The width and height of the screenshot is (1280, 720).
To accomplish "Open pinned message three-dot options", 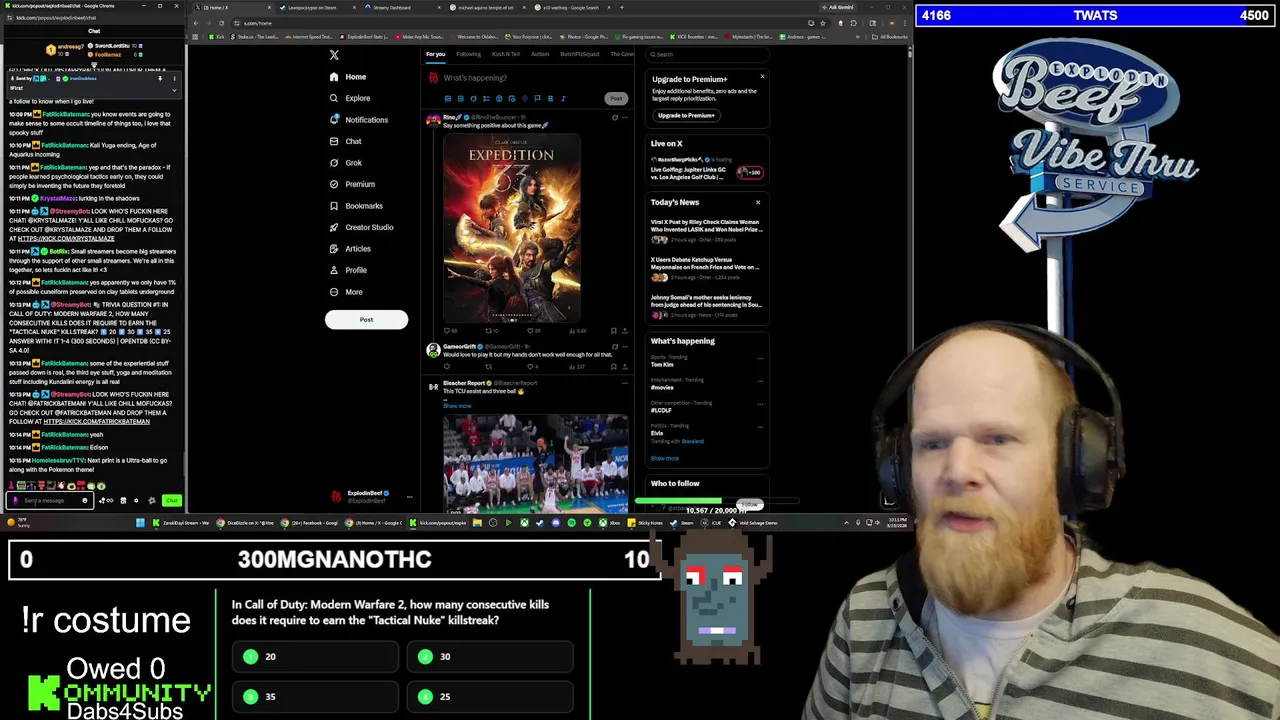I will pyautogui.click(x=174, y=78).
